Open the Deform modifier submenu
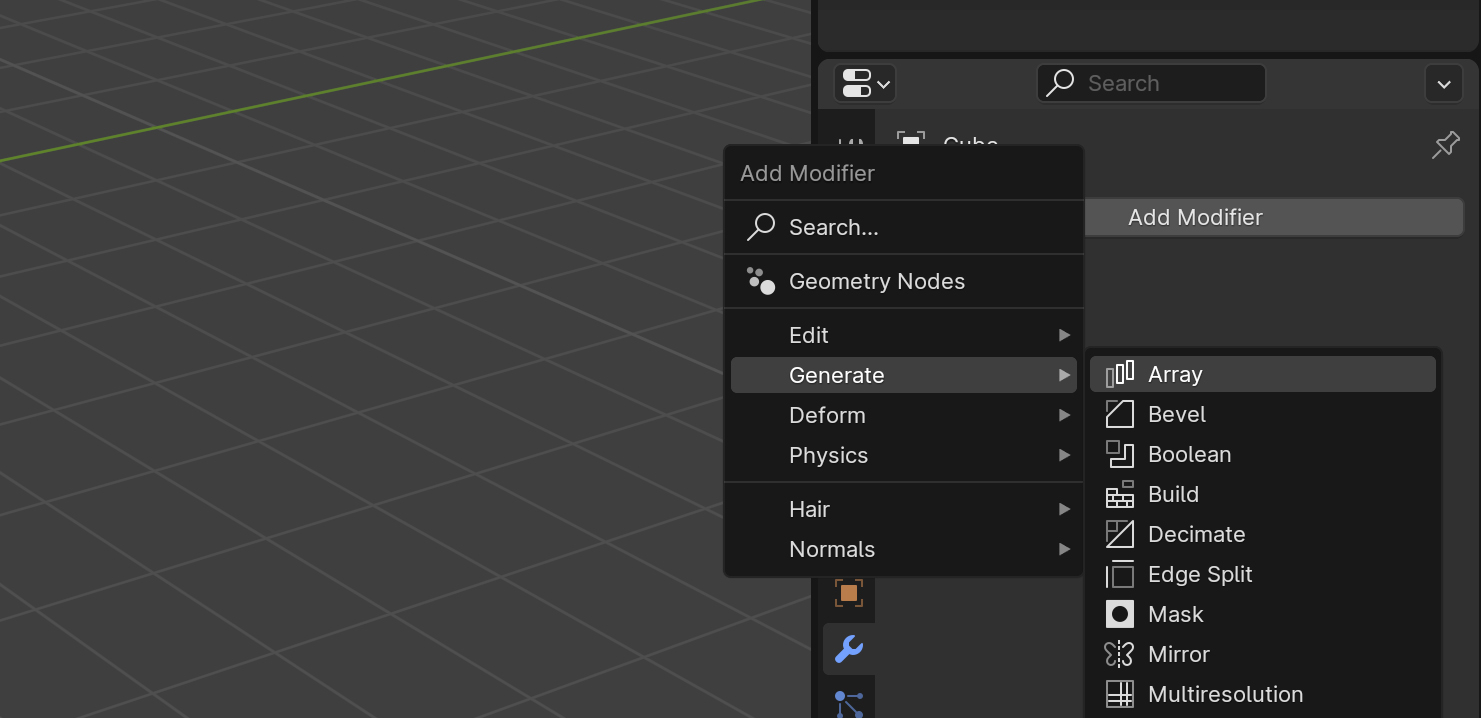The width and height of the screenshot is (1481, 718). [x=904, y=415]
